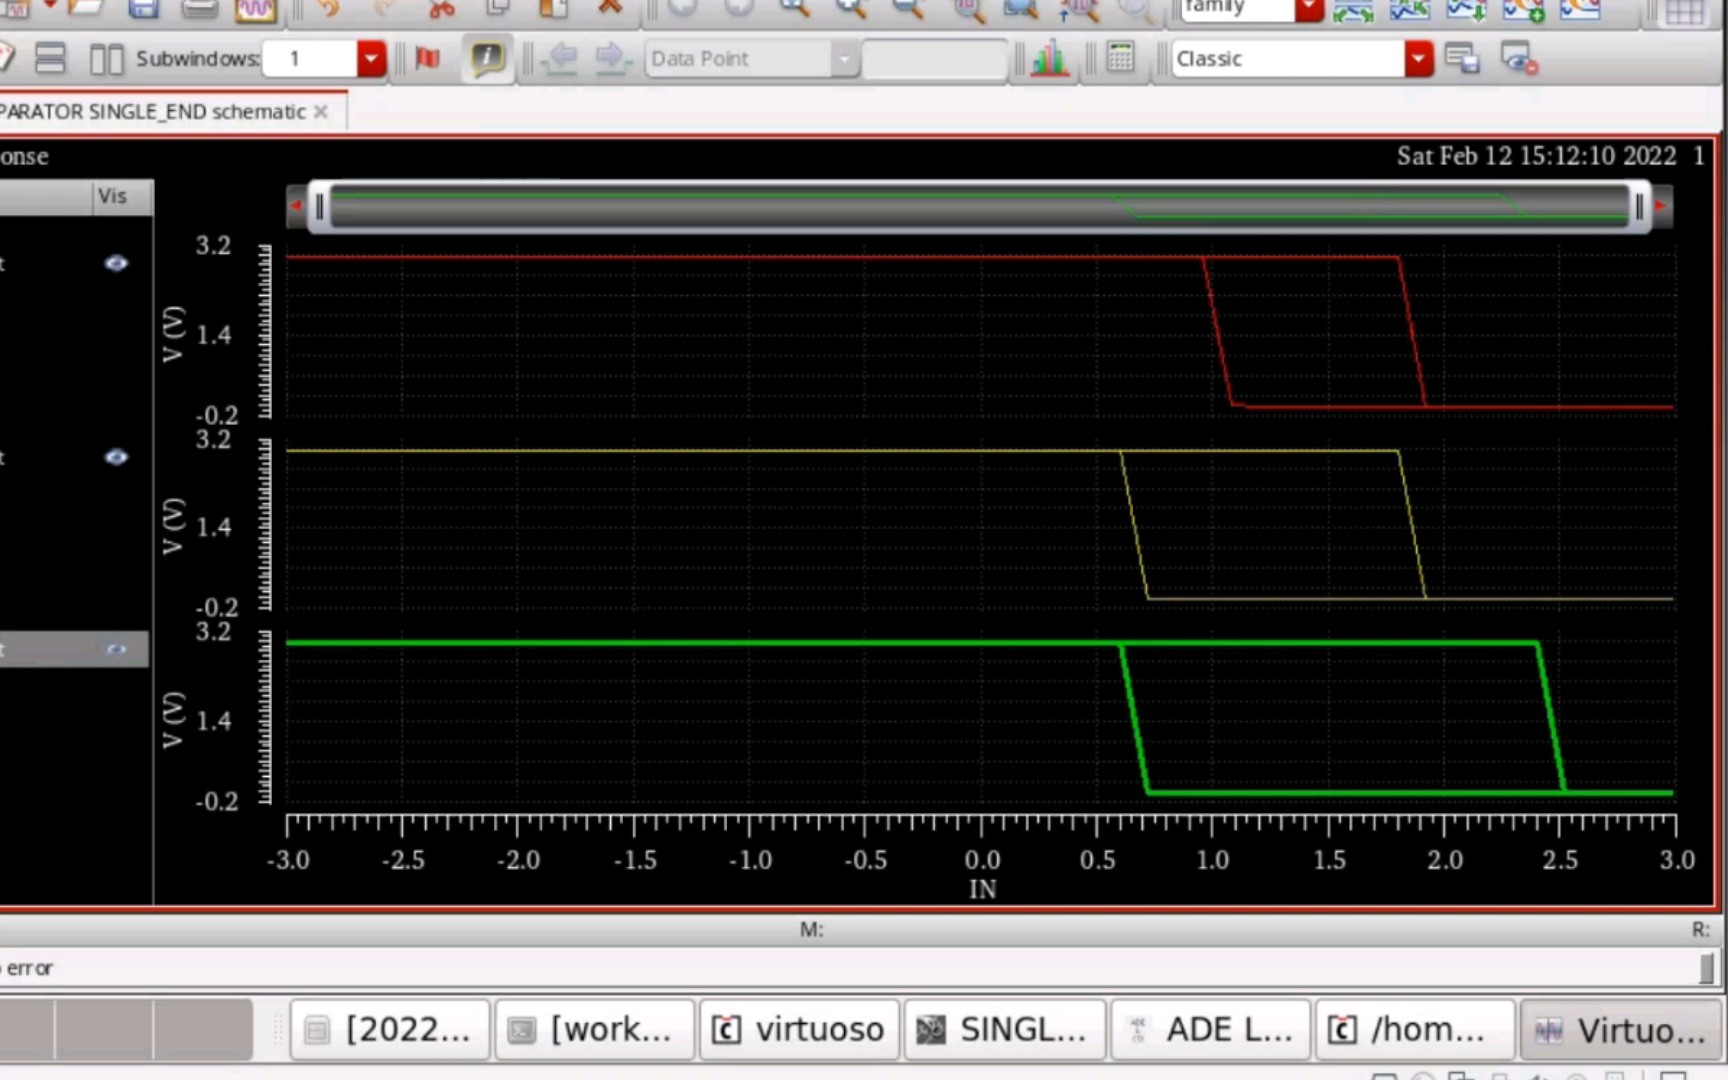
Task: Open the family dropdown arrow
Action: tap(1309, 9)
